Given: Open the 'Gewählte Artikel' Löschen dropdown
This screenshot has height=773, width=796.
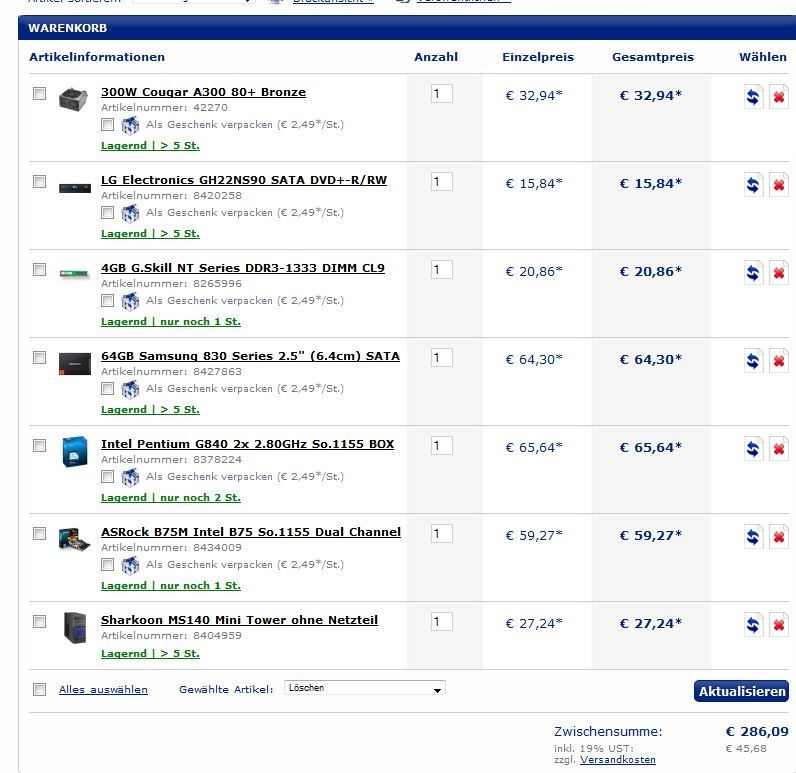Looking at the screenshot, I should [365, 689].
